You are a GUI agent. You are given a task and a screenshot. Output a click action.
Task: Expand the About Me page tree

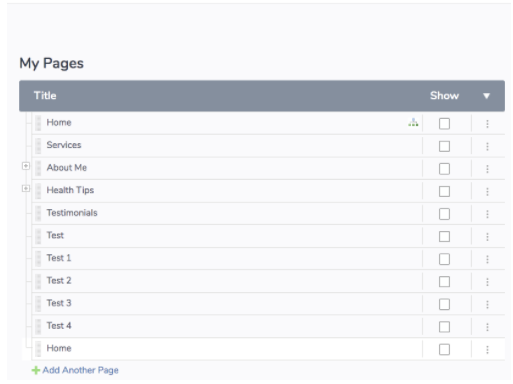point(26,166)
